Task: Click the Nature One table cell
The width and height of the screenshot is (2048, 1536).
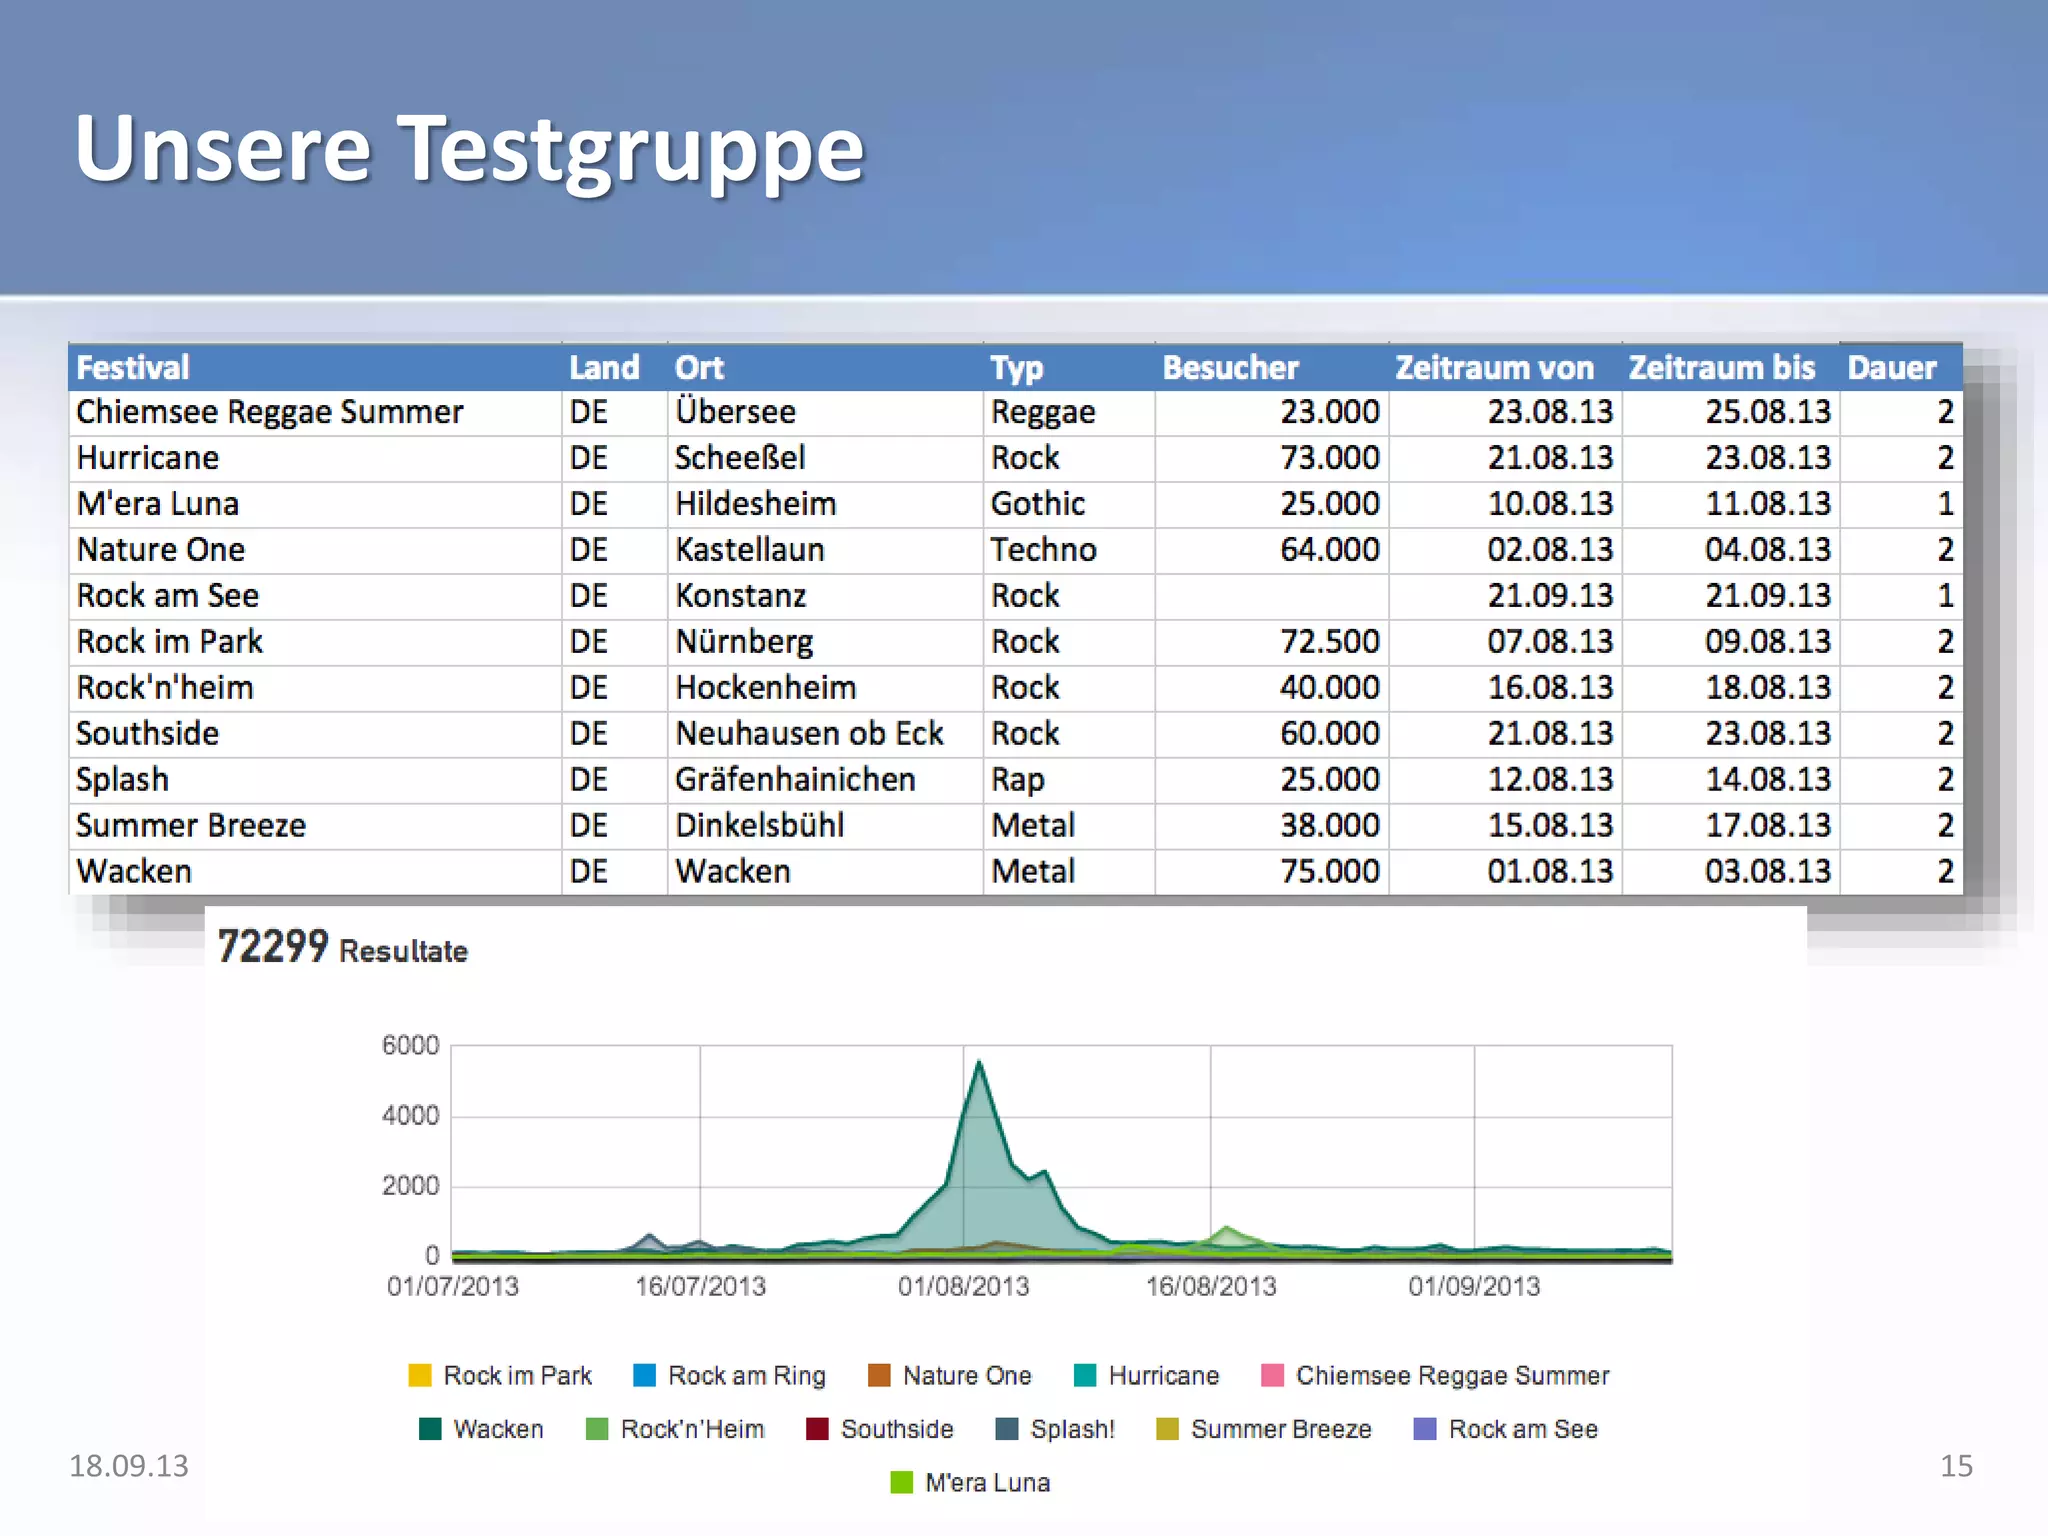Action: click(315, 550)
